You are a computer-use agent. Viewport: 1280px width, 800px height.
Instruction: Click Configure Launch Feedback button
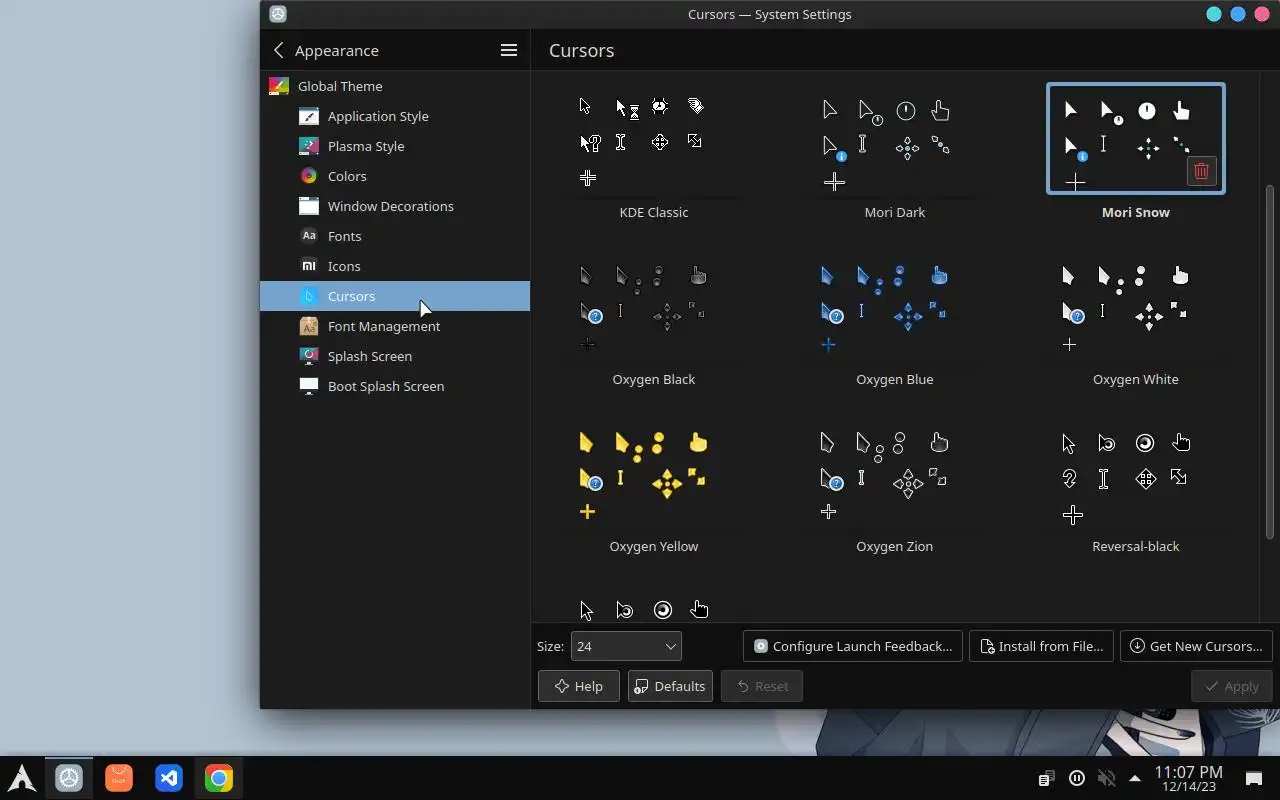[x=853, y=646]
